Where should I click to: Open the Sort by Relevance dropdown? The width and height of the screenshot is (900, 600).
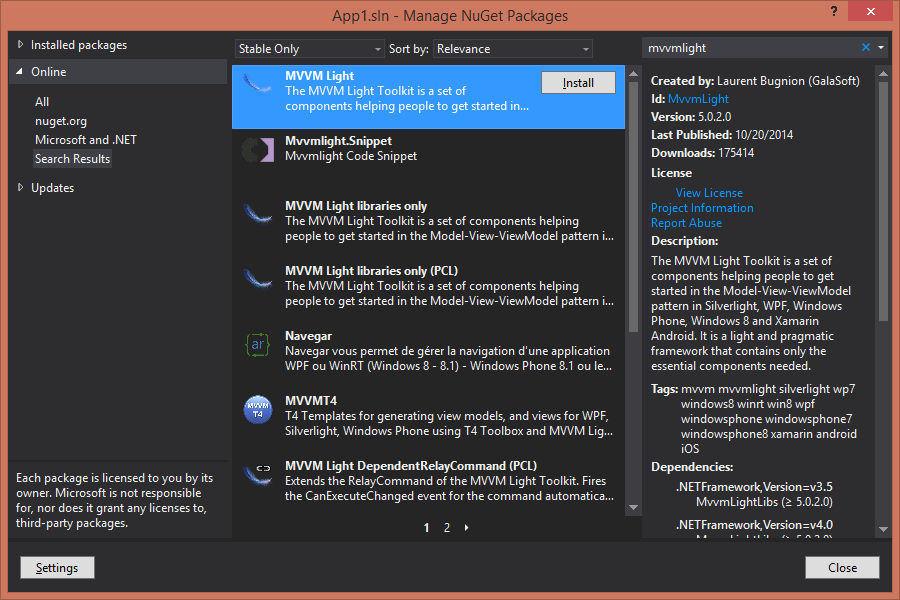(513, 49)
